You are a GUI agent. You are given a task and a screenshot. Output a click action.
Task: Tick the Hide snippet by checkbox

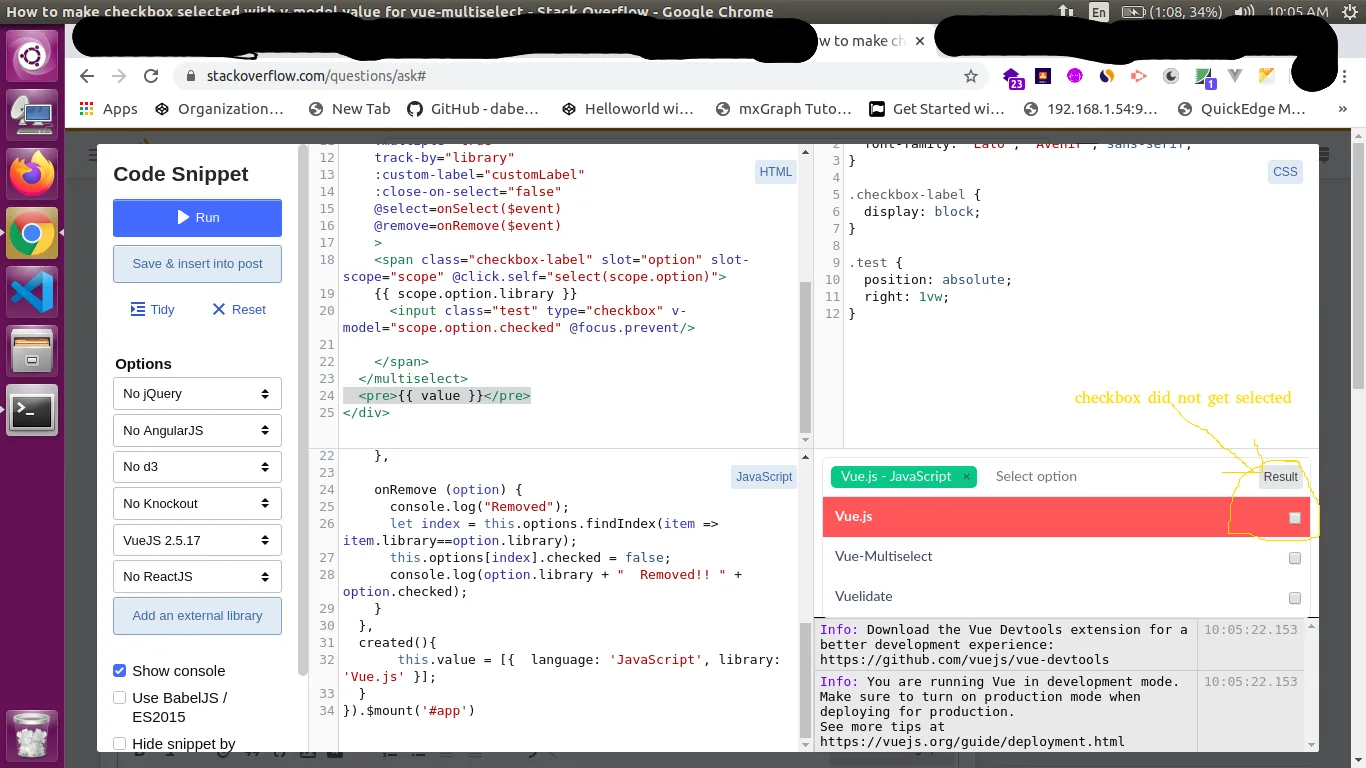click(120, 744)
